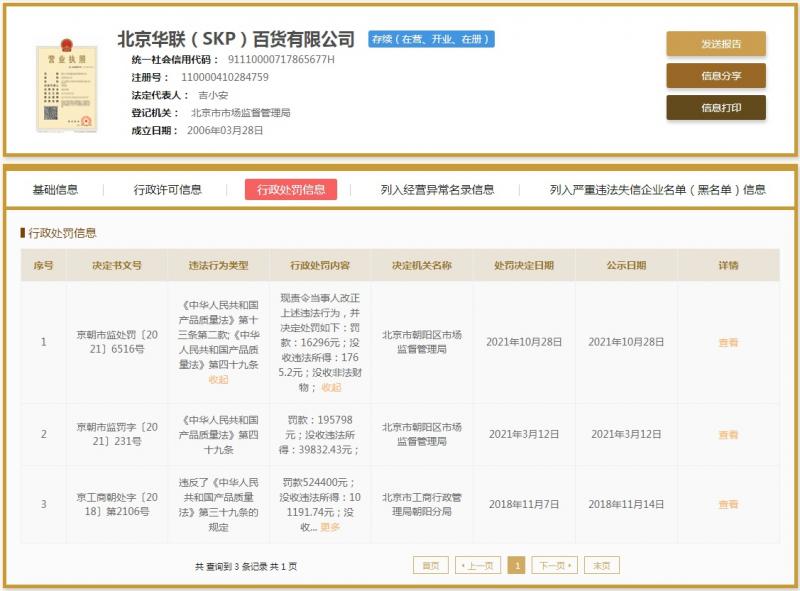The image size is (800, 591).
Task: Switch to the 行政许可信息 tab
Action: point(167,190)
